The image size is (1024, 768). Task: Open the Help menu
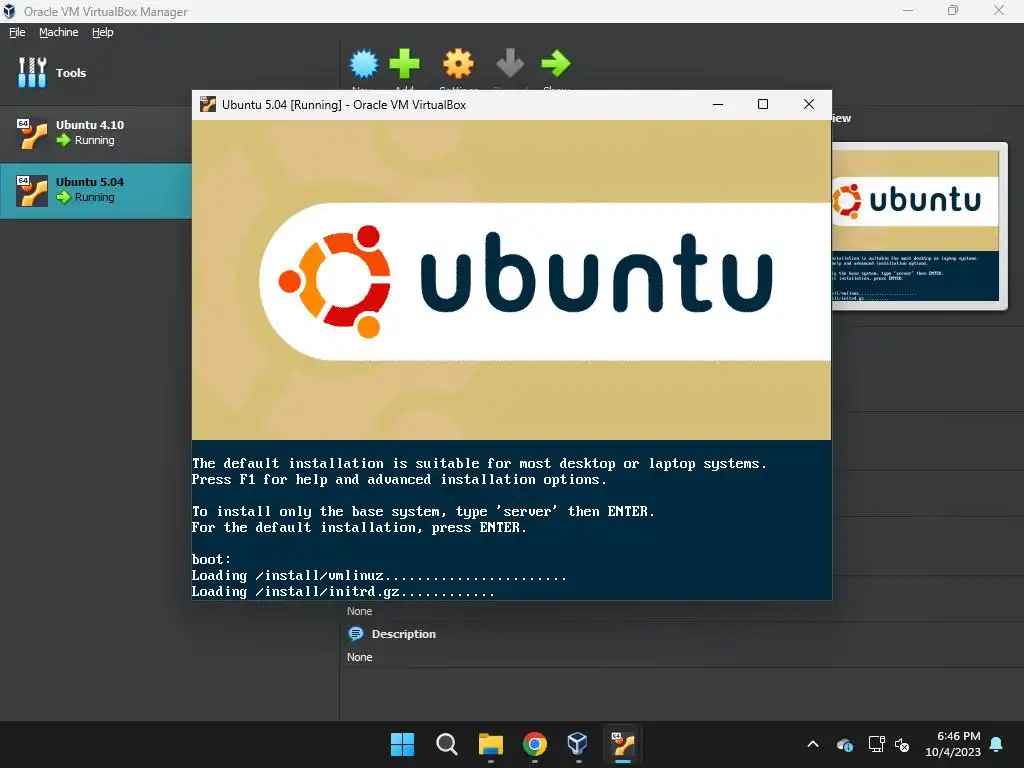tap(103, 32)
